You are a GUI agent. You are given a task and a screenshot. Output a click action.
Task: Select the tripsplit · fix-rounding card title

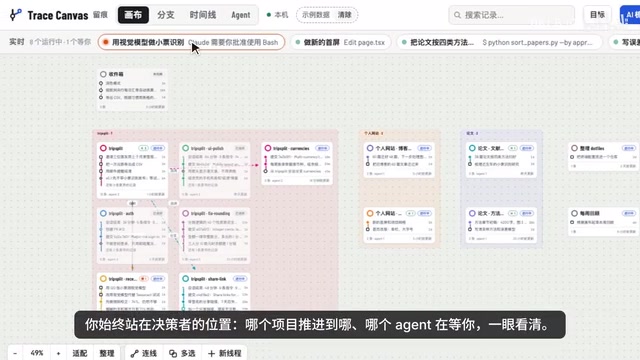(210, 213)
